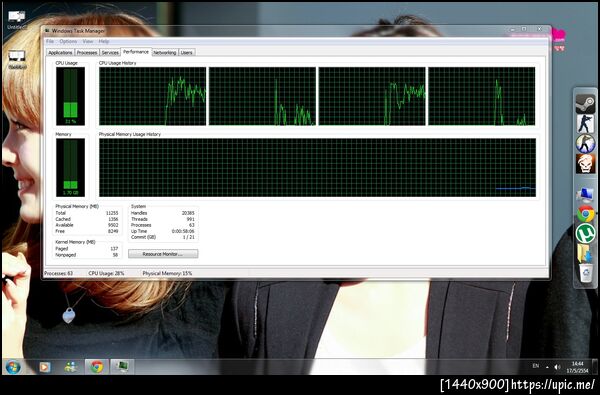
Task: Click the Threads value 991
Action: click(190, 219)
